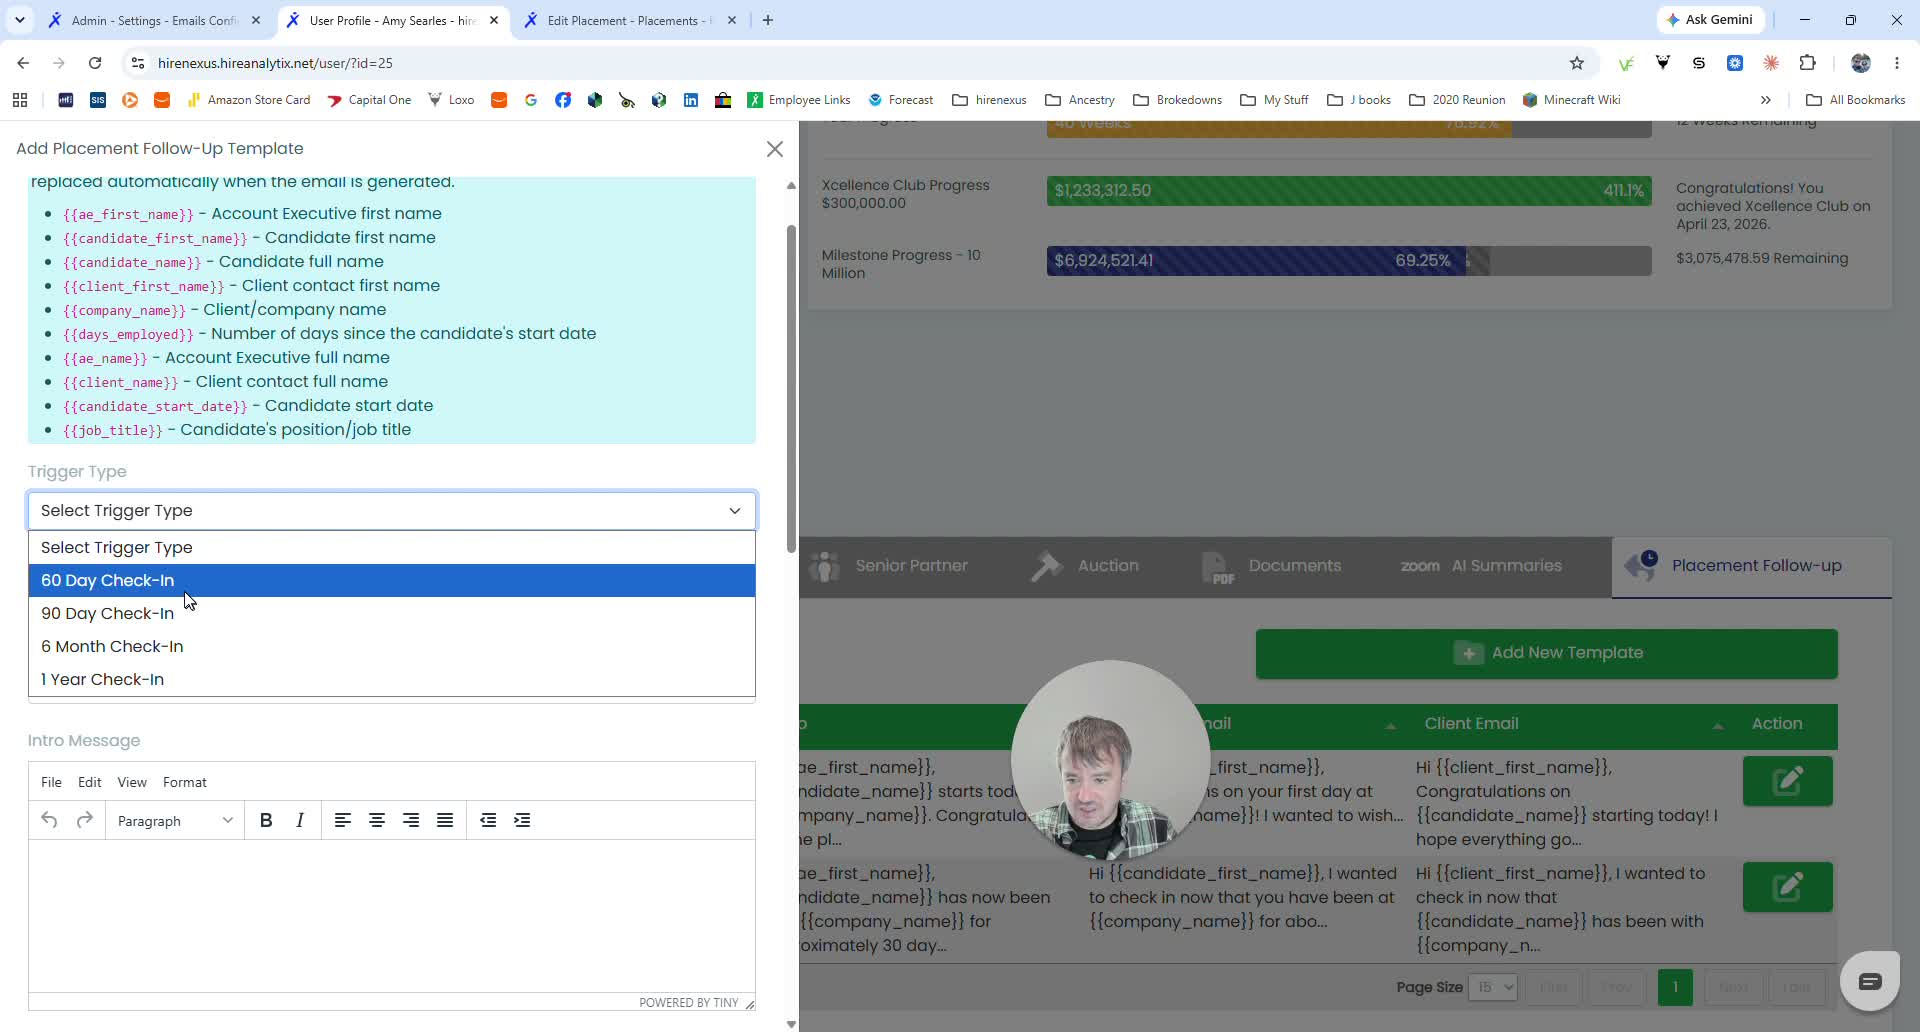
Task: Toggle italic formatting in editor
Action: click(x=300, y=820)
